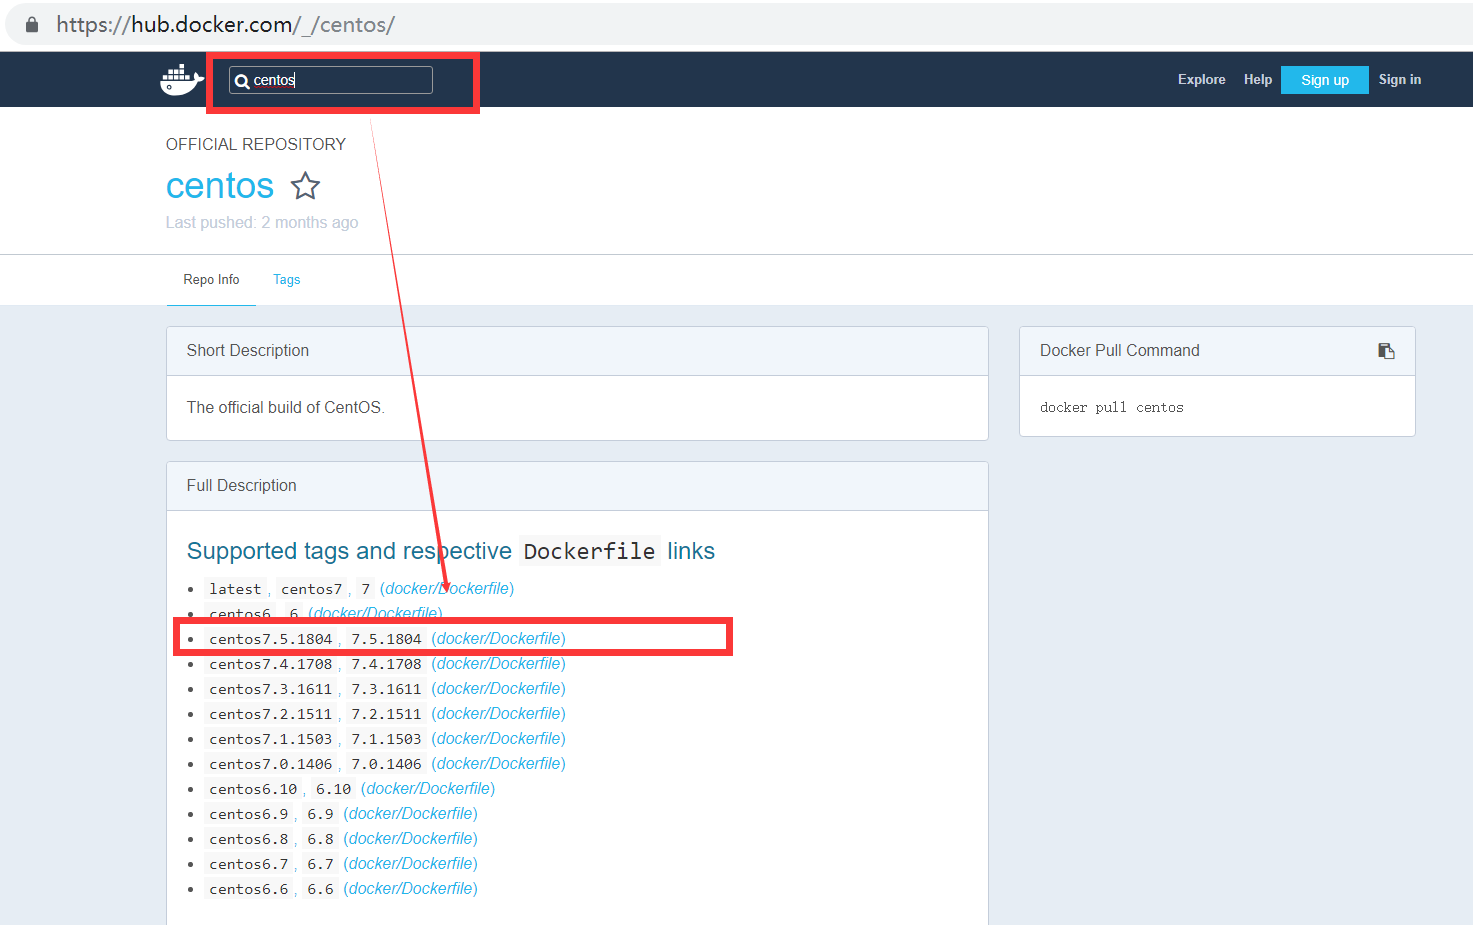Click the '6.8' tag text
1473x925 pixels.
tap(321, 840)
